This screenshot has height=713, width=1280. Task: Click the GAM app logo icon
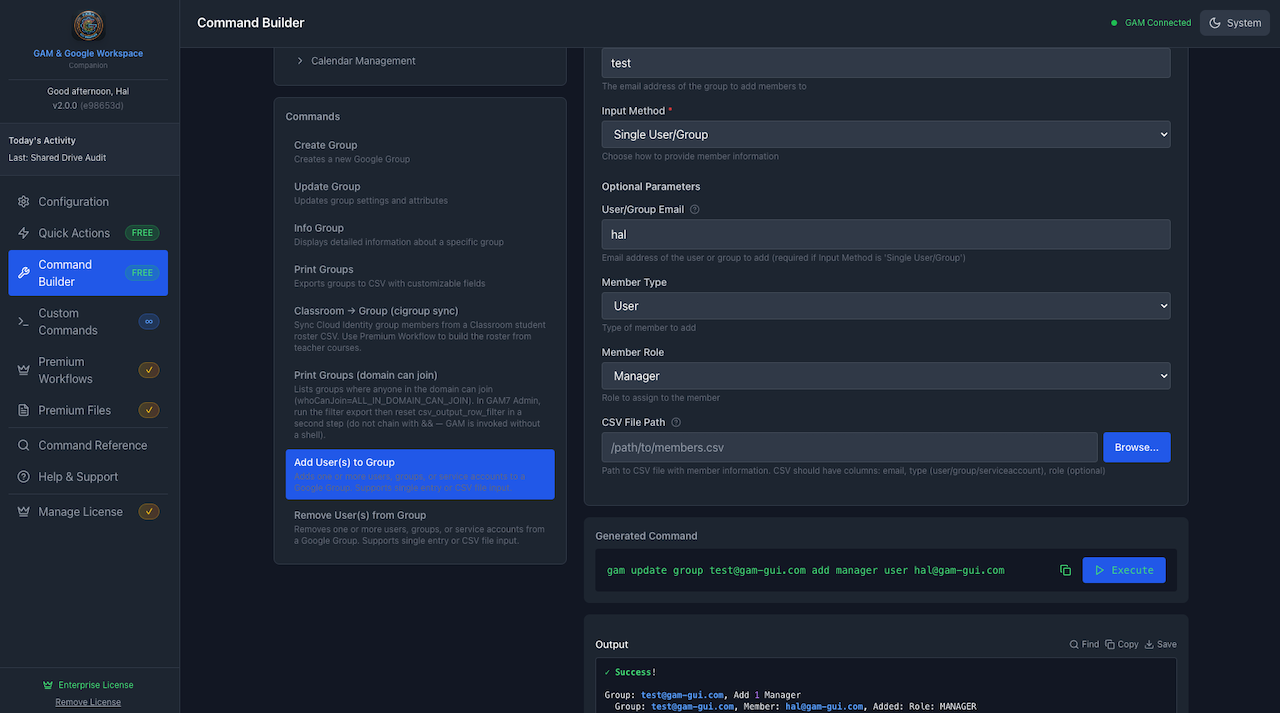pos(88,26)
